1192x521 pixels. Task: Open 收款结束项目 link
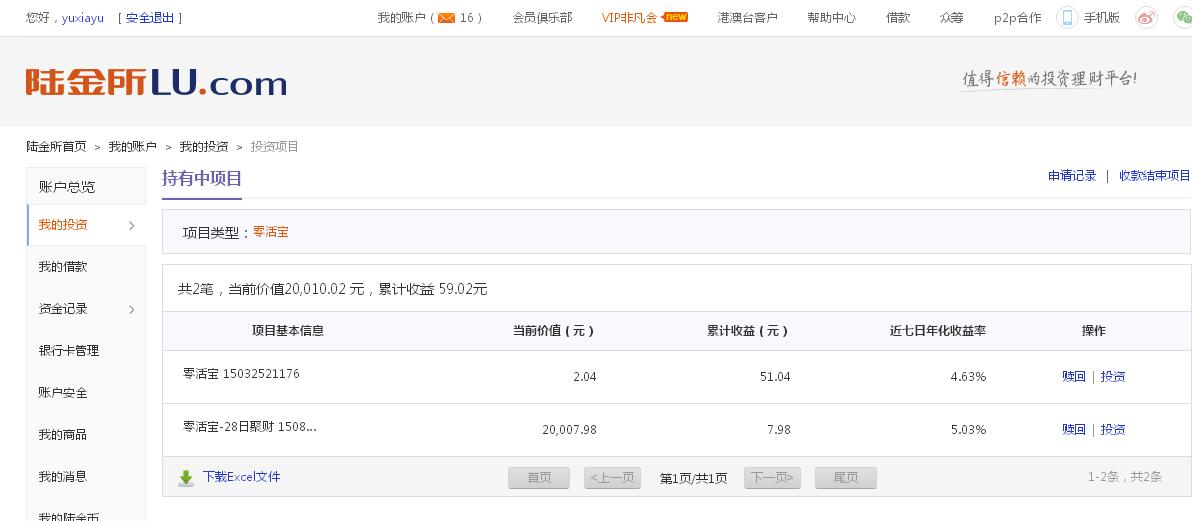click(1155, 176)
